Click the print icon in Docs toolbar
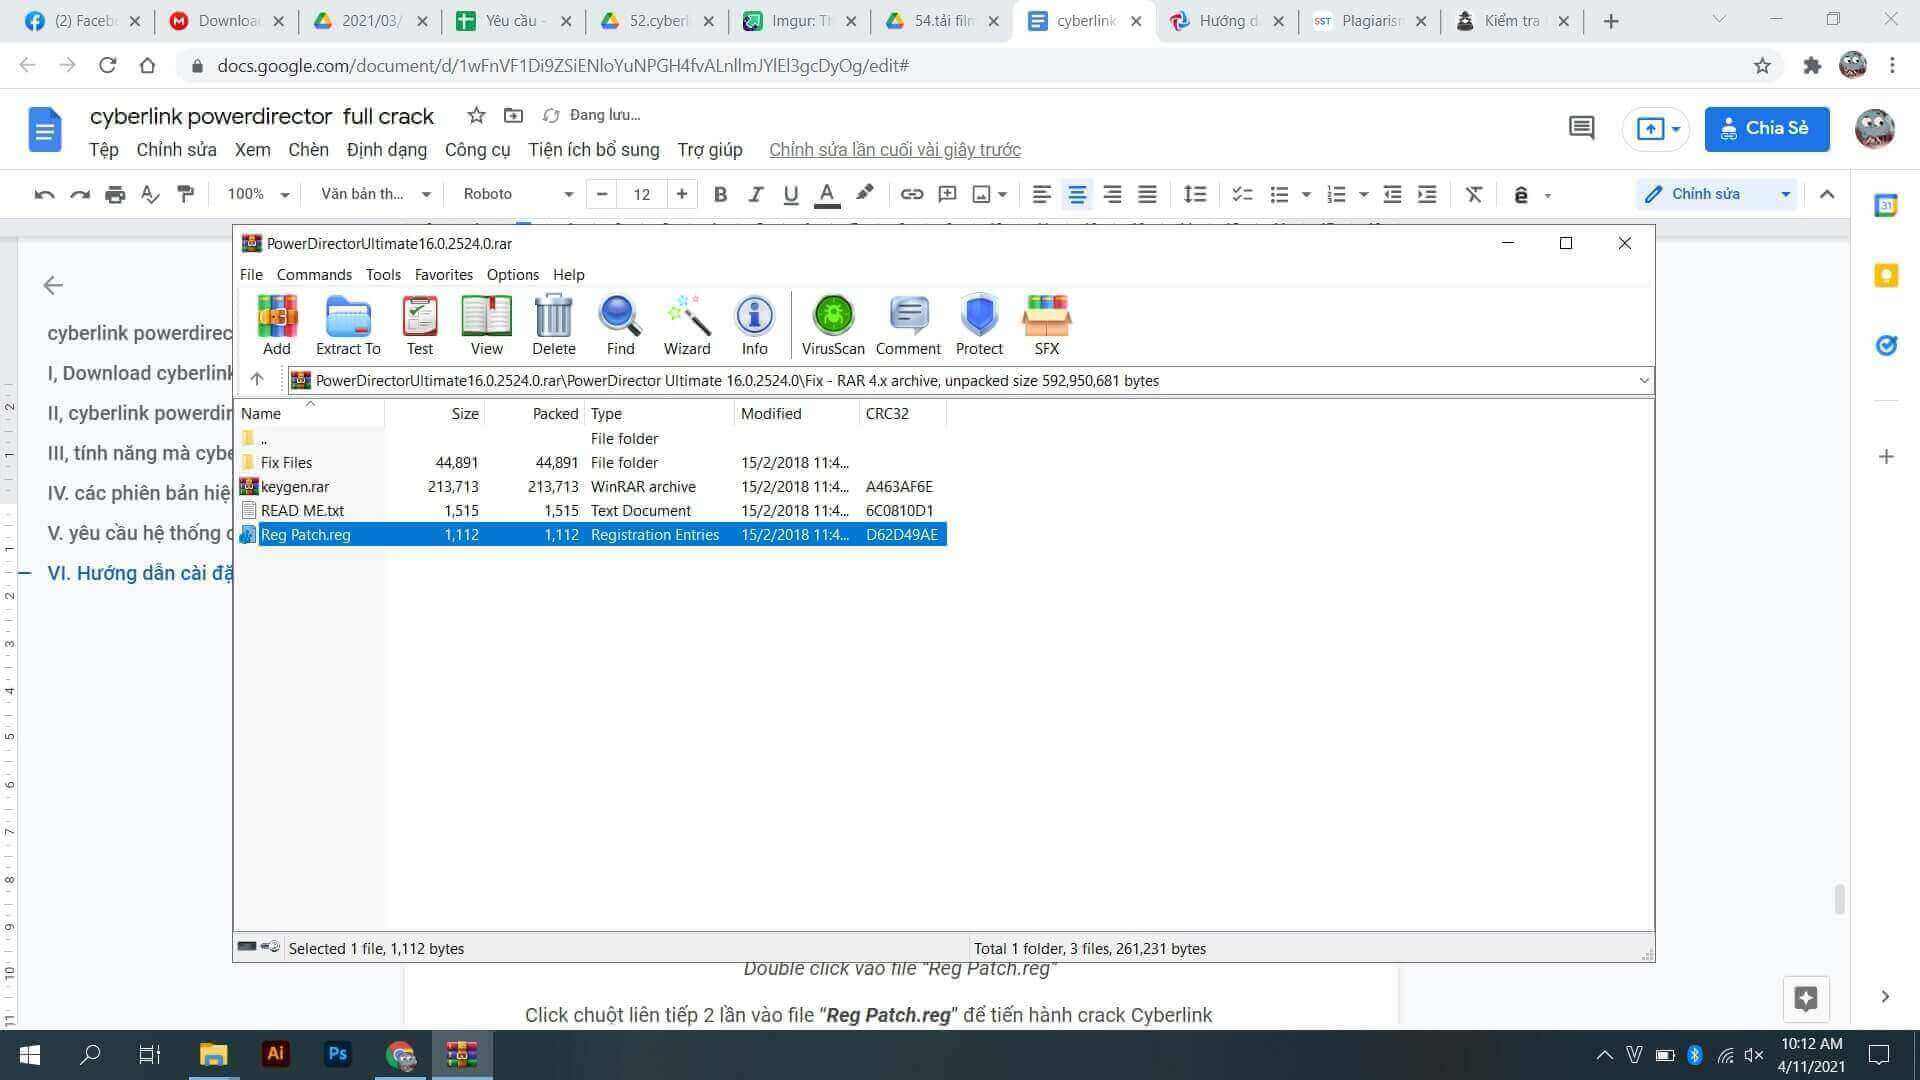The image size is (1920, 1080). click(x=115, y=194)
